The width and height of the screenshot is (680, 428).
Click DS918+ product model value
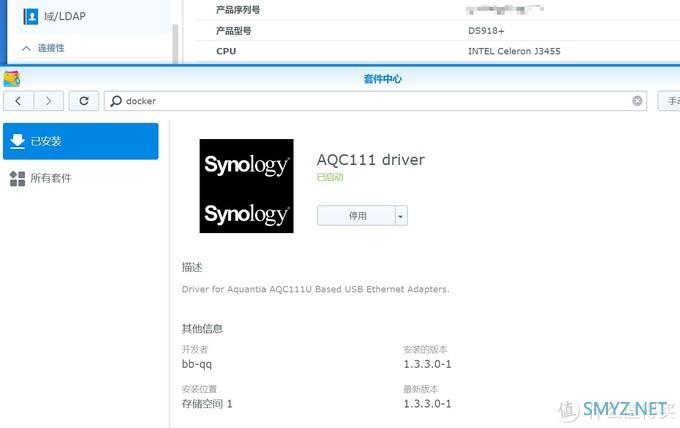click(x=486, y=31)
